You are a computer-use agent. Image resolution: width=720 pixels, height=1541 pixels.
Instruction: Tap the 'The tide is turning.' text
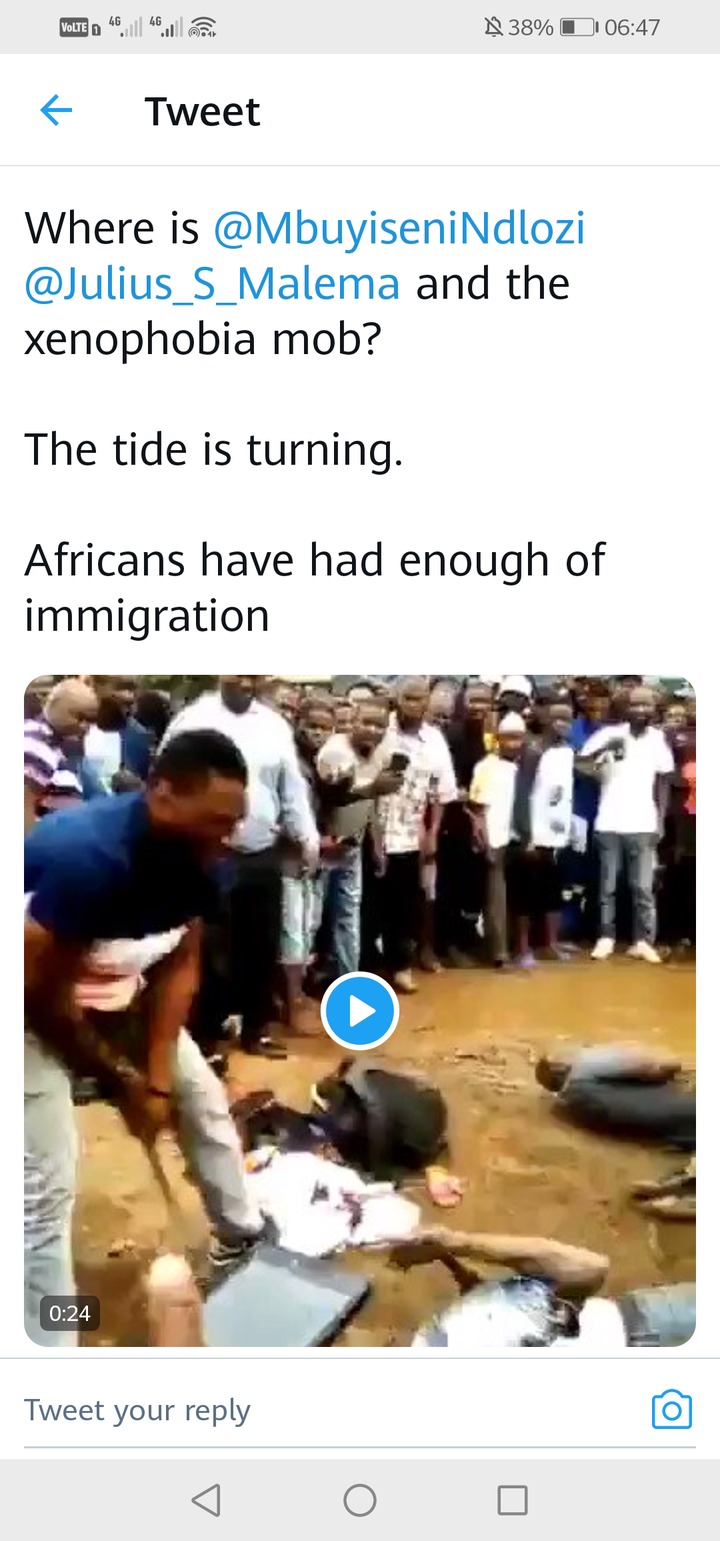point(213,450)
